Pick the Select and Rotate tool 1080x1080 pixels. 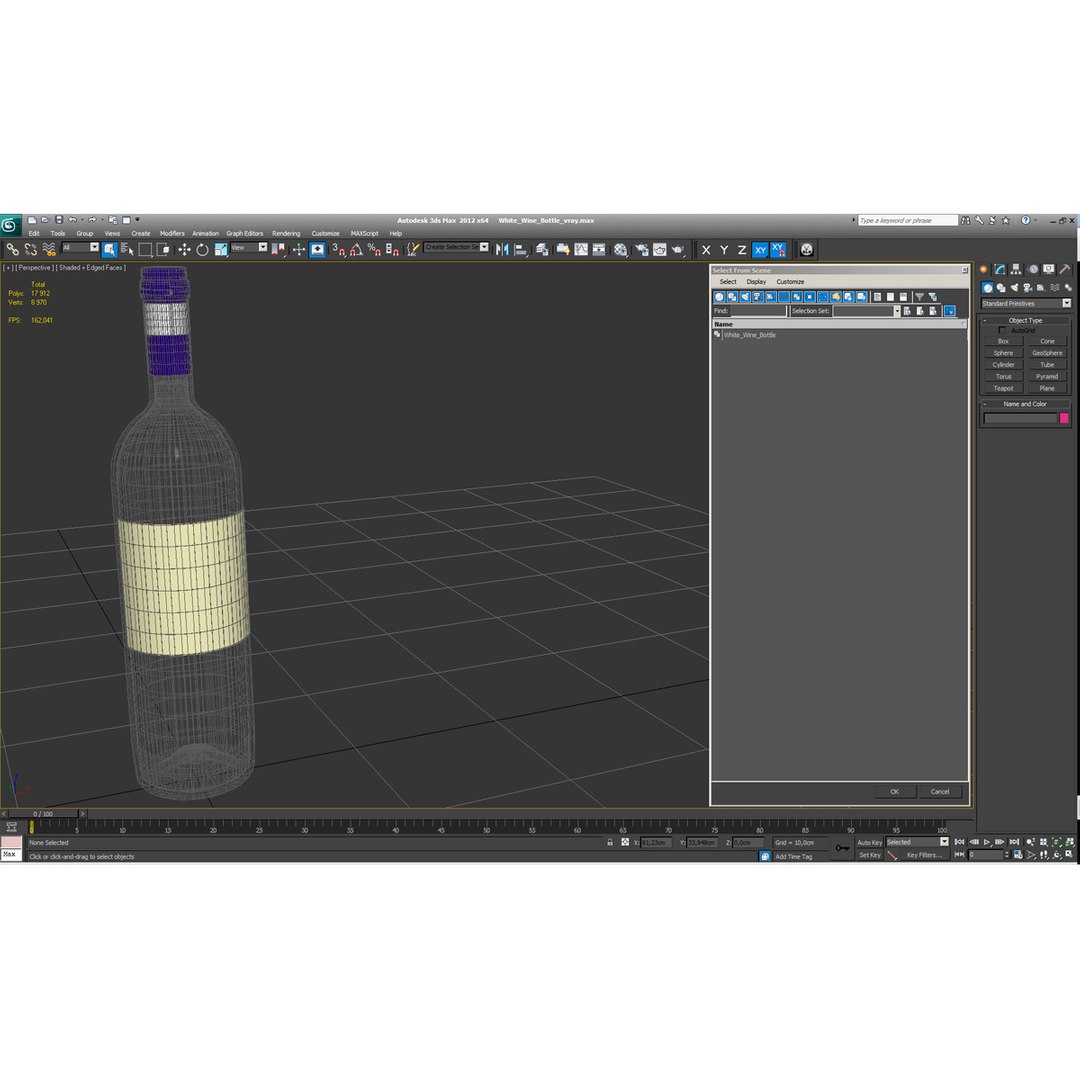[202, 249]
